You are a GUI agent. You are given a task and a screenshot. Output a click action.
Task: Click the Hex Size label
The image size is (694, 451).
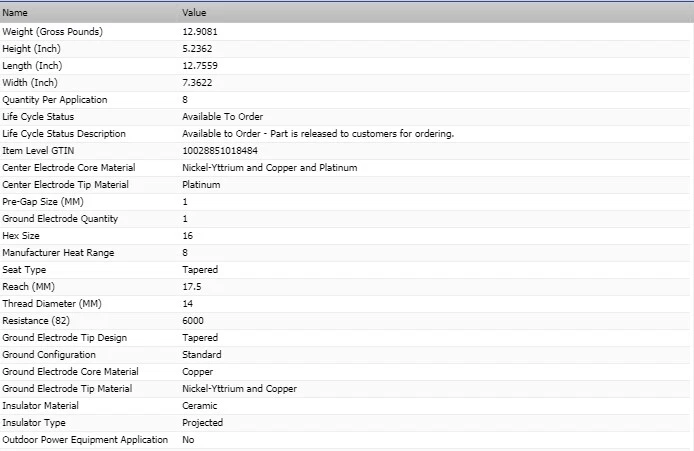point(21,235)
